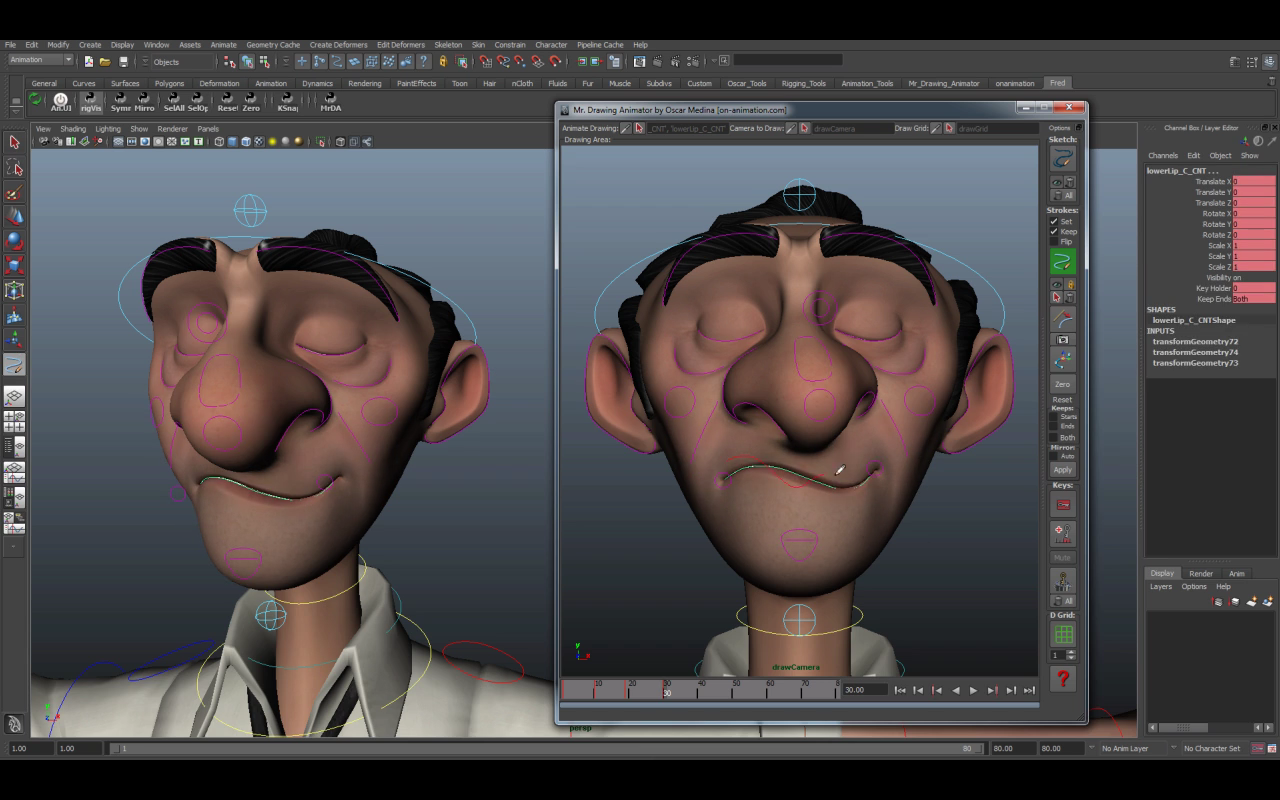The width and height of the screenshot is (1280, 800).
Task: Click the green stroke draw button
Action: [x=1062, y=262]
